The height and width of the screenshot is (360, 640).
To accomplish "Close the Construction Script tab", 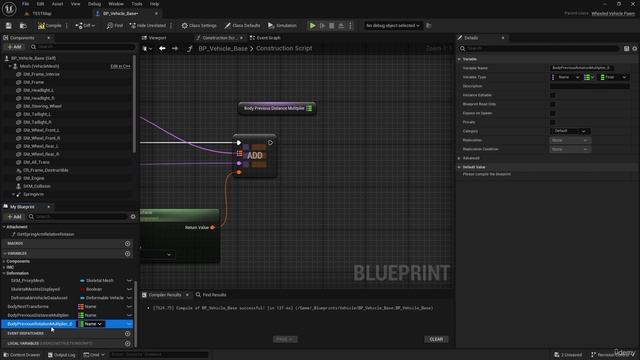I will 241,38.
